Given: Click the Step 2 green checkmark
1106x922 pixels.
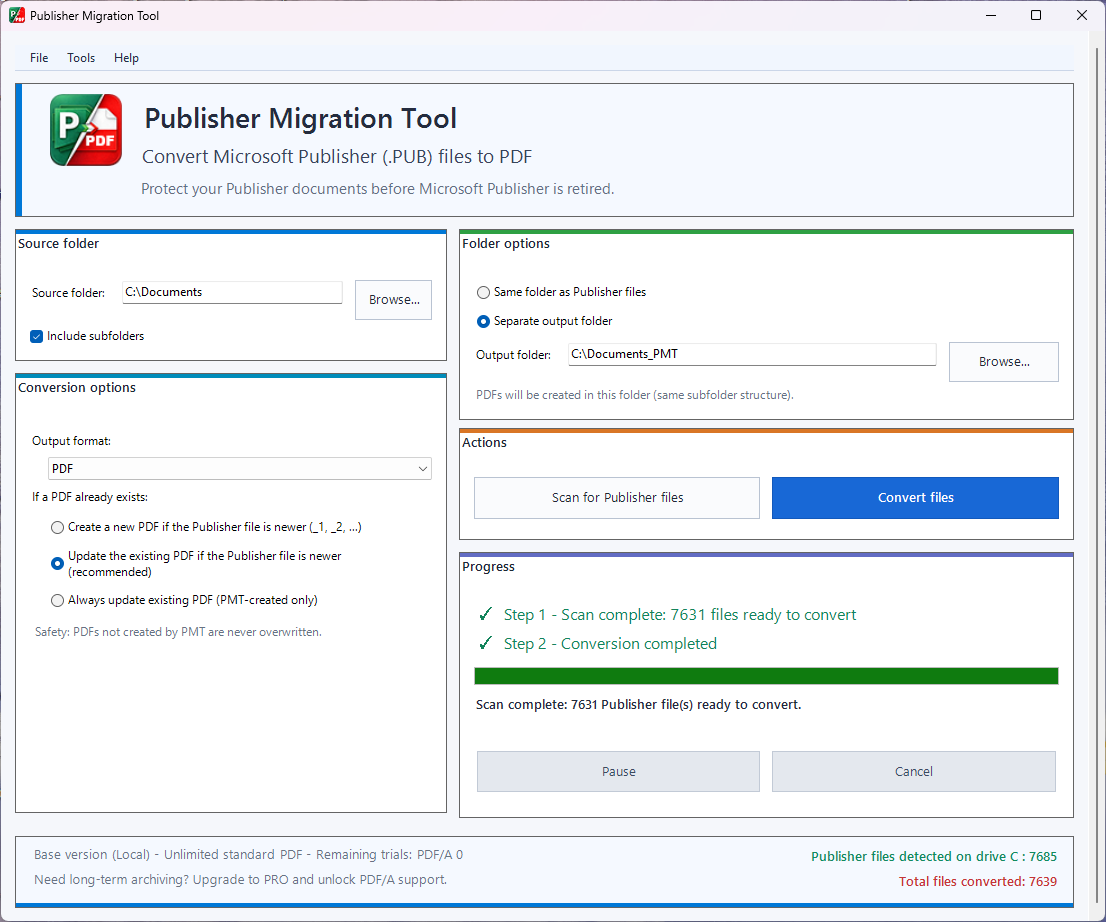Looking at the screenshot, I should [485, 643].
